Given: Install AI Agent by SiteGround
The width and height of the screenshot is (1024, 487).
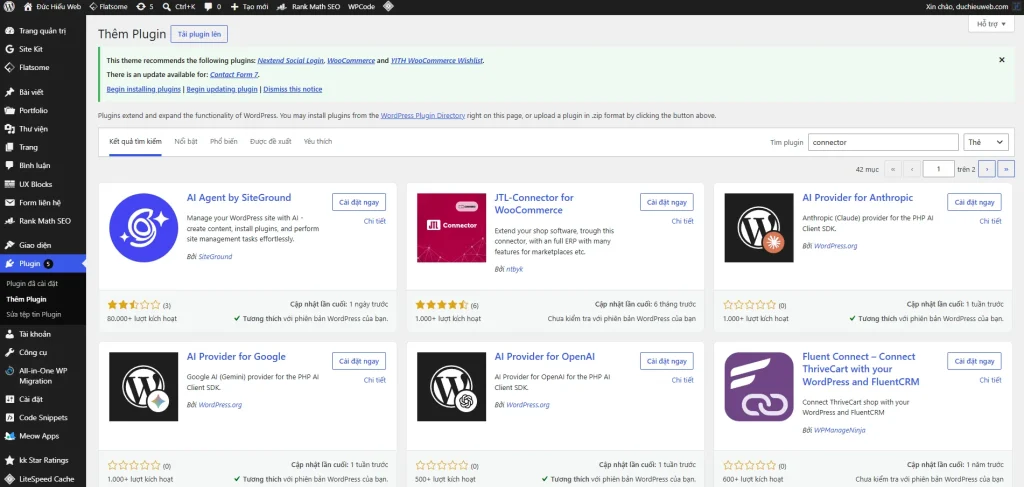Looking at the screenshot, I should (359, 202).
